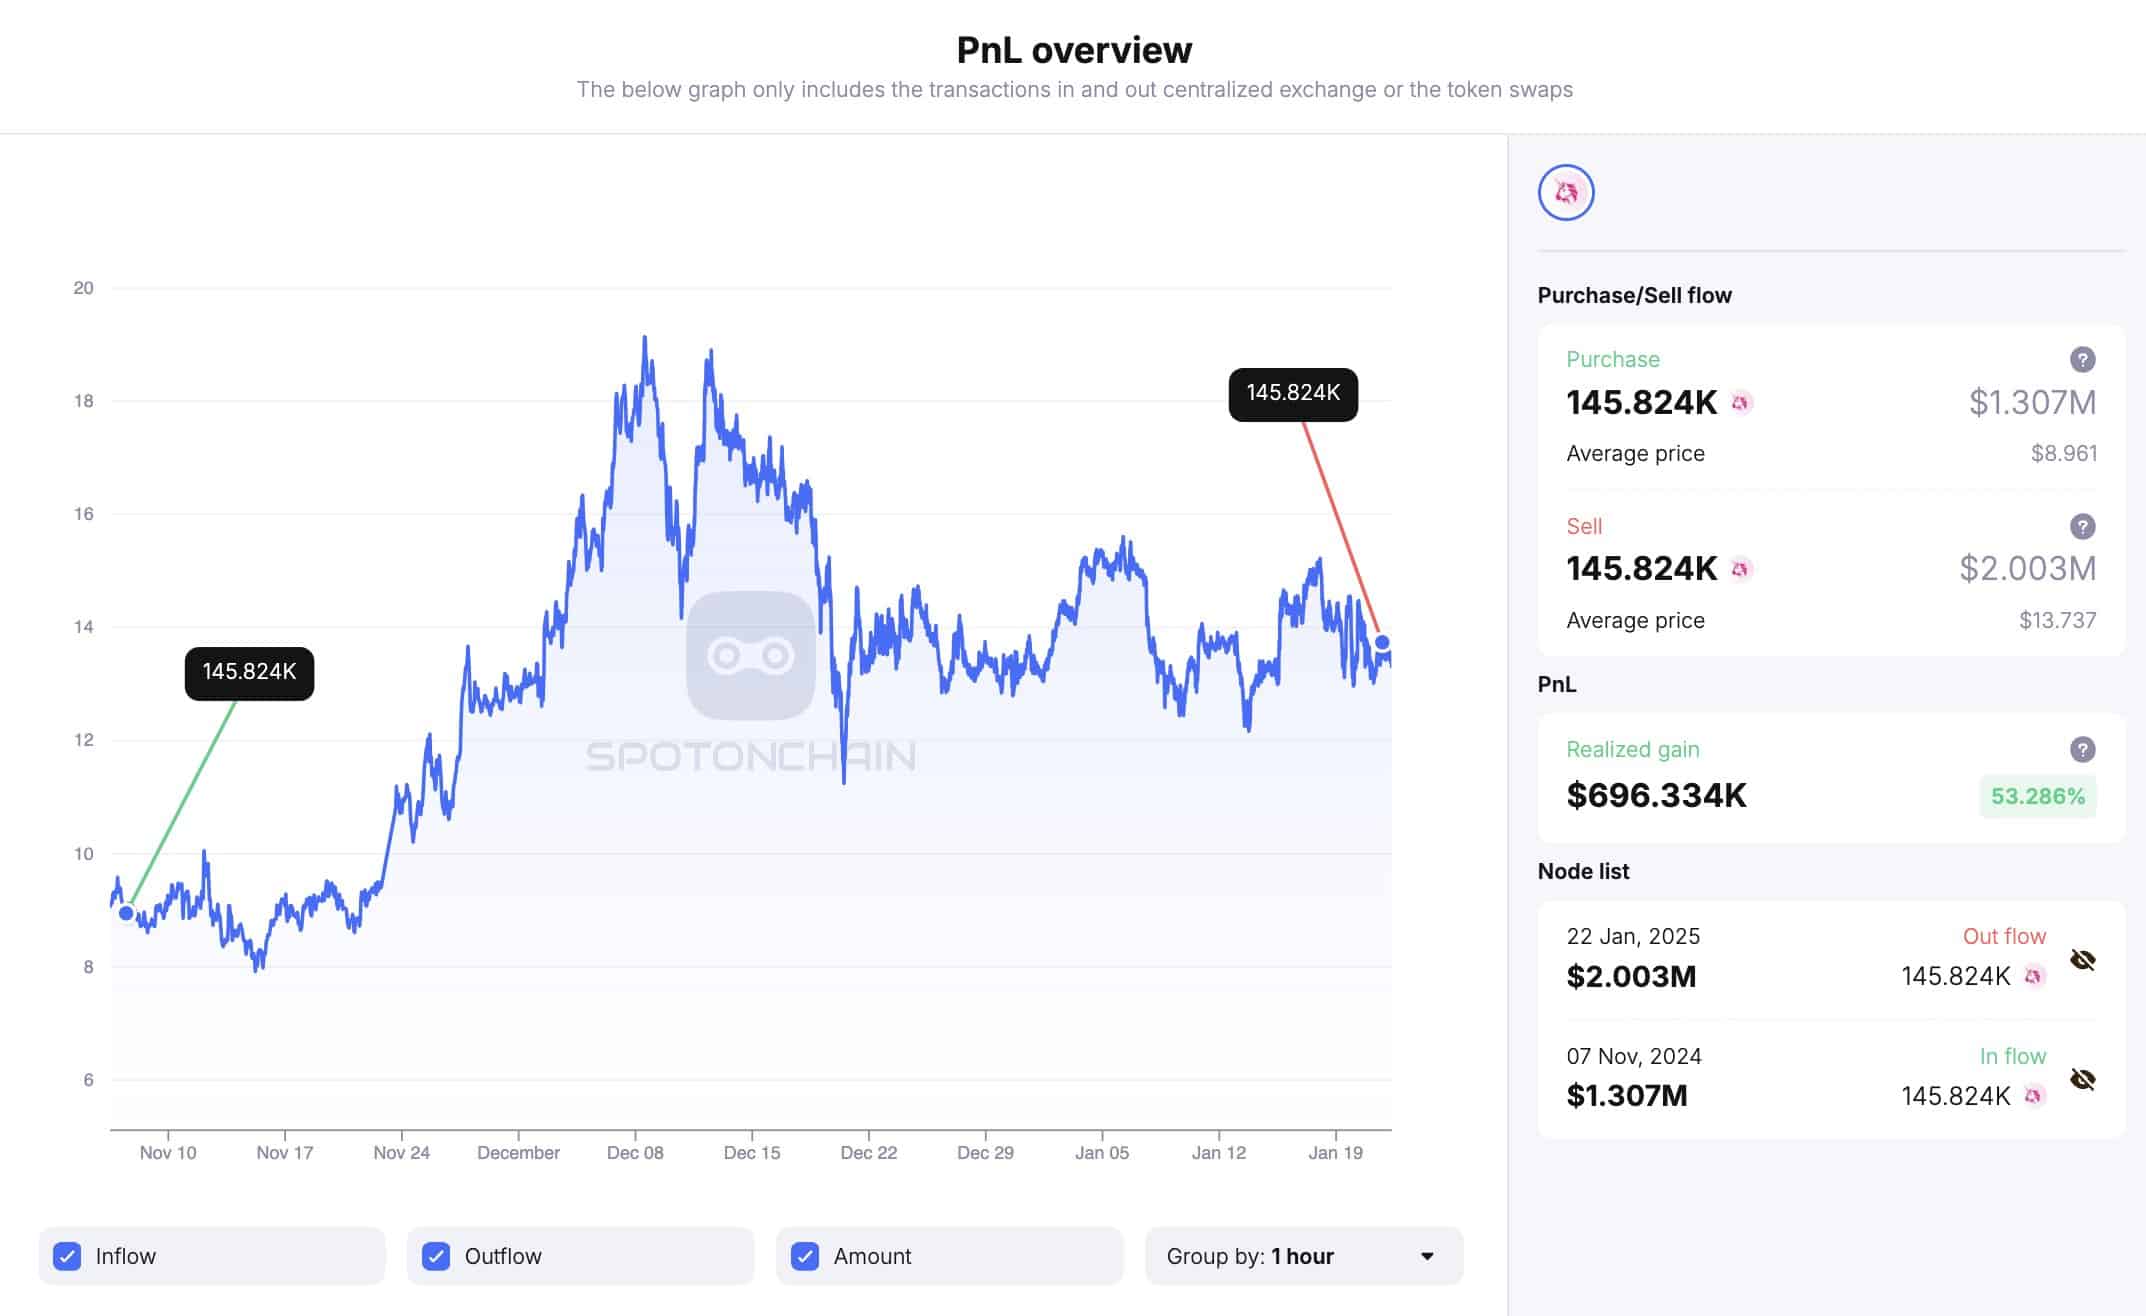Click UNI token icon beside Purchase amount
The image size is (2146, 1316).
point(1741,402)
